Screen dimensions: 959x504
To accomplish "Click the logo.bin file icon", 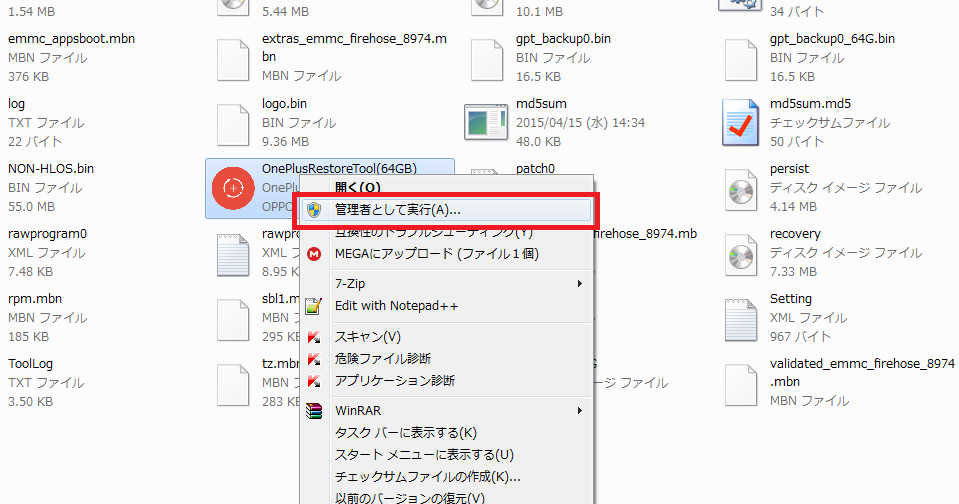I will pos(233,125).
